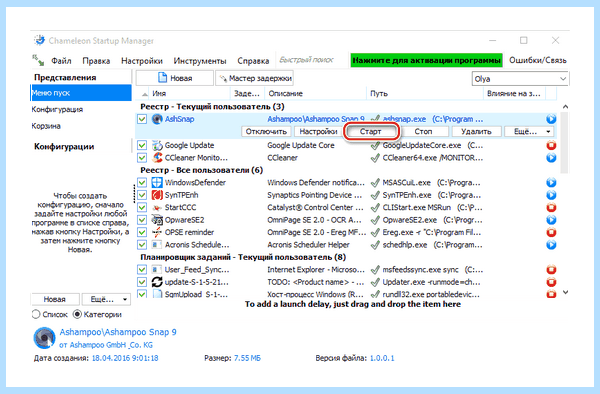Toggle the CCleaner Monitor checkbox

tap(142, 158)
